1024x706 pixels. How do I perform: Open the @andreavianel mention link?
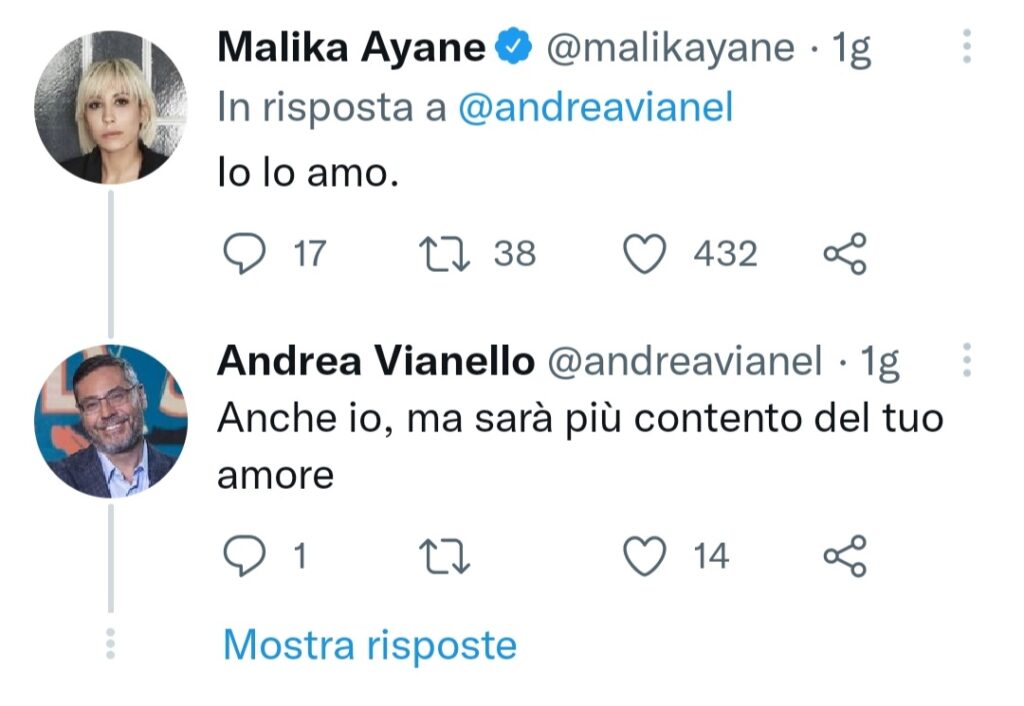tap(595, 108)
